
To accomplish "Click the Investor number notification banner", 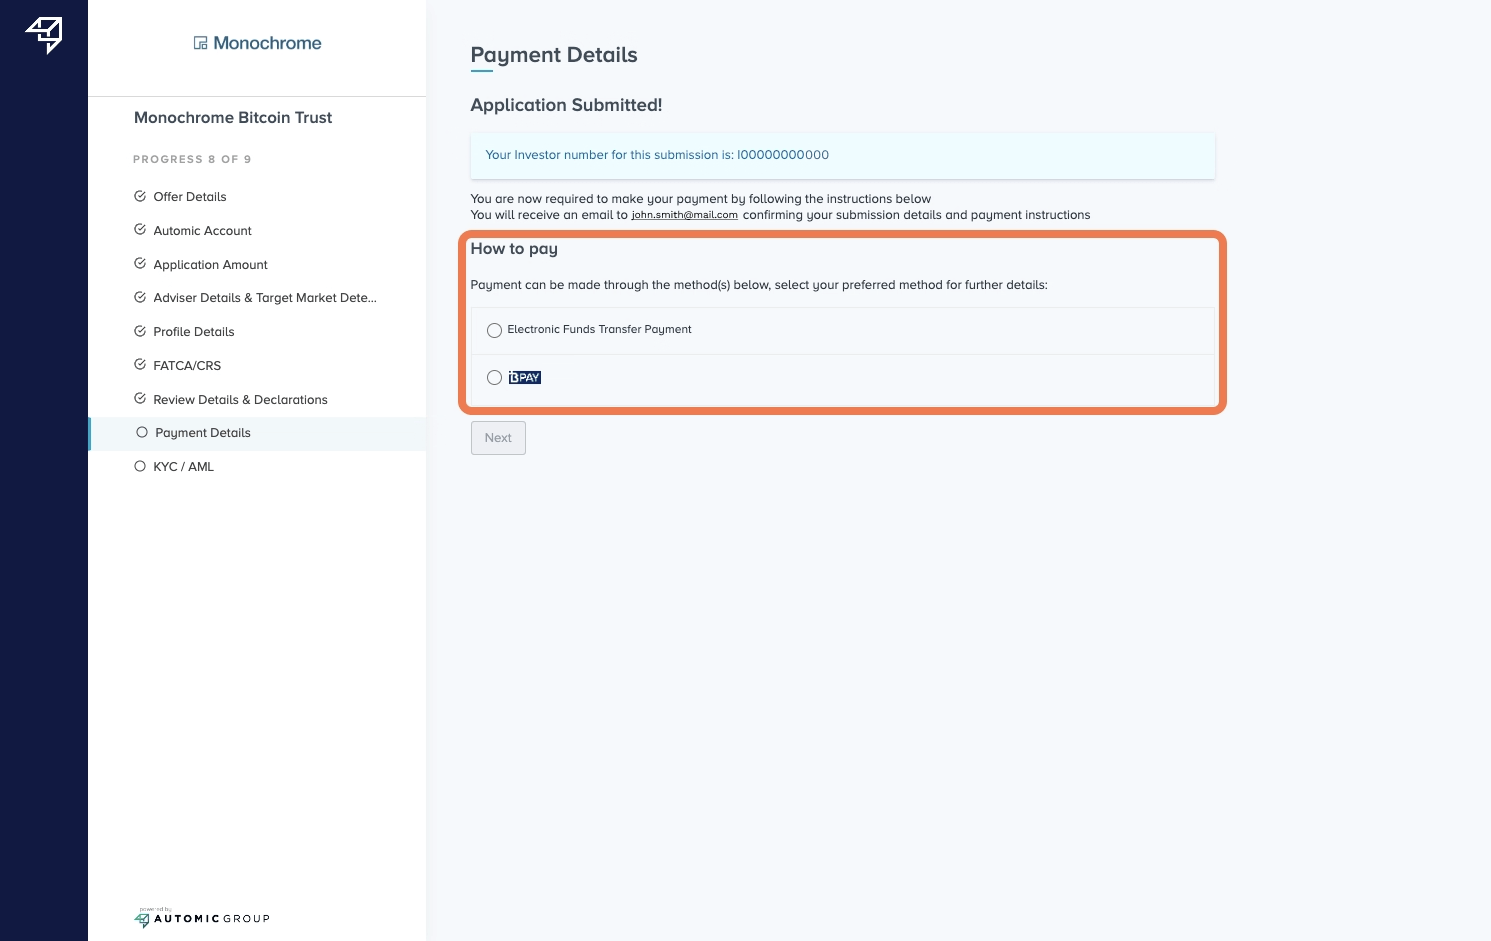I will 842,155.
